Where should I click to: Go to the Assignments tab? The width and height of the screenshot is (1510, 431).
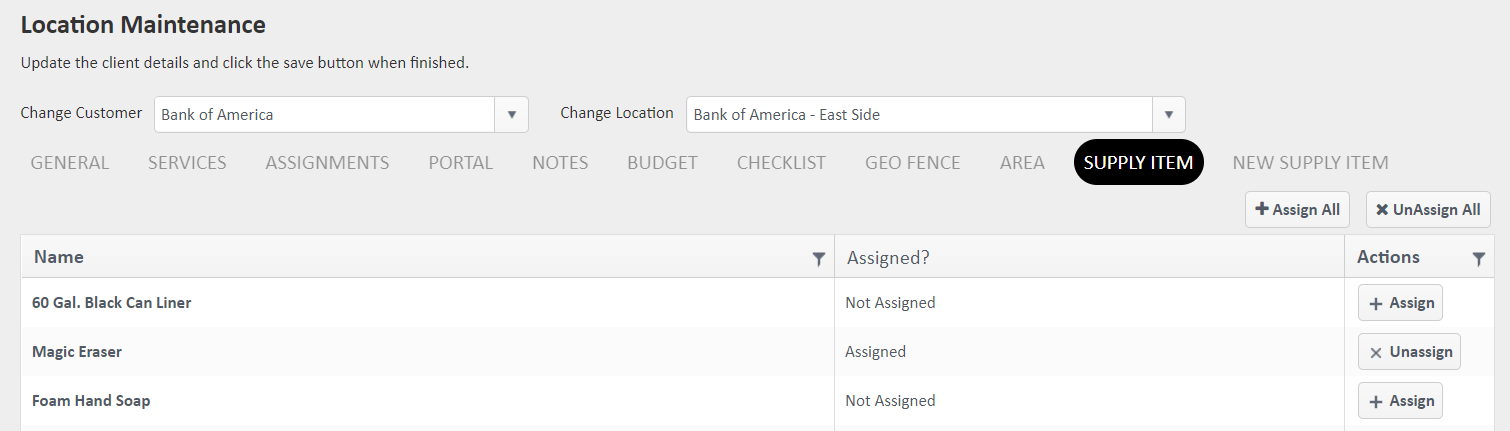tap(327, 163)
